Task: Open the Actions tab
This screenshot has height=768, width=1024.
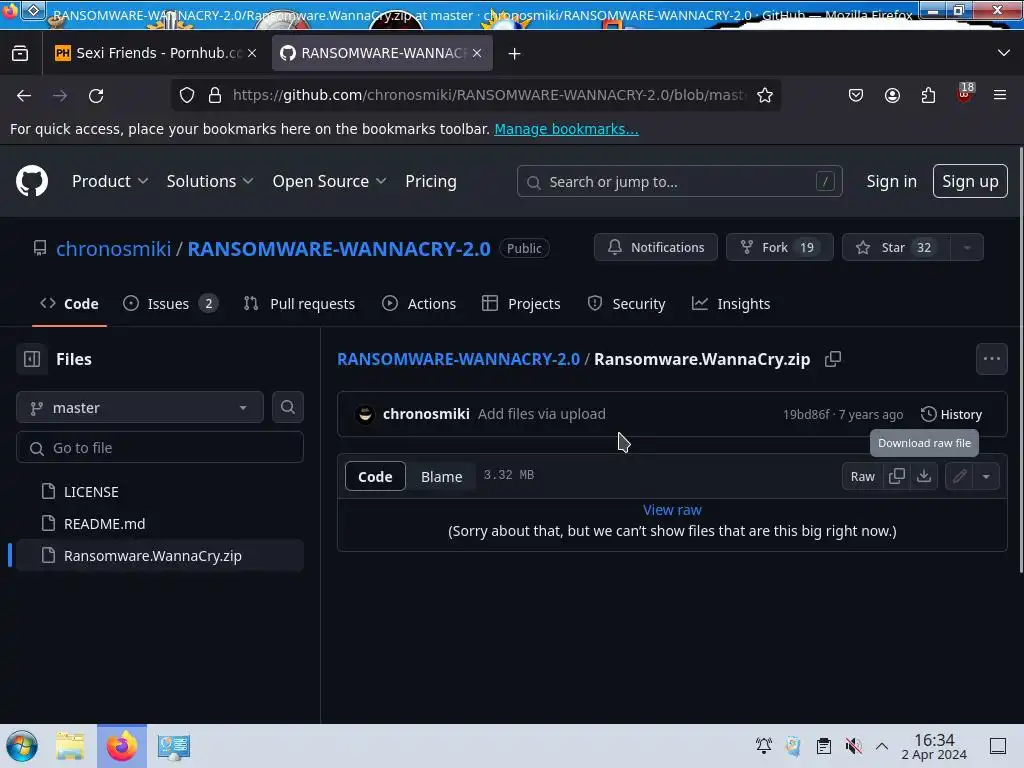Action: click(419, 304)
